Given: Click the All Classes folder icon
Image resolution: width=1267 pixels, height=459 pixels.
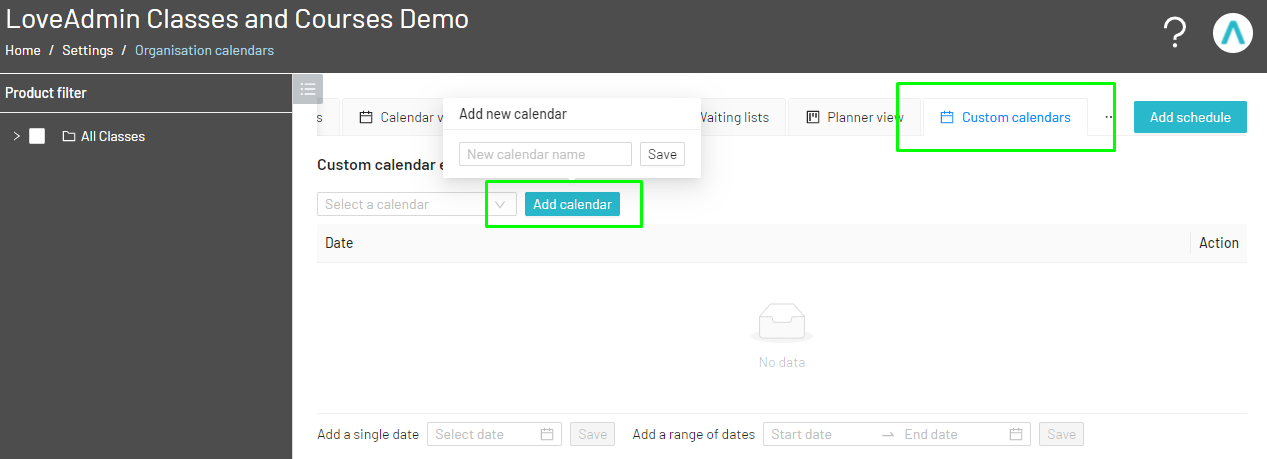Looking at the screenshot, I should point(69,137).
